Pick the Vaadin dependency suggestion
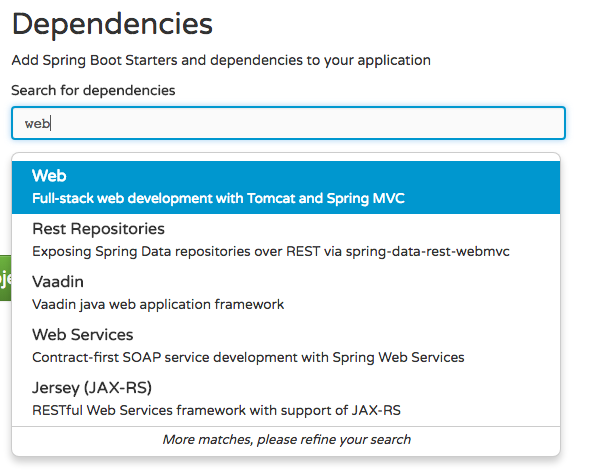 click(286, 293)
